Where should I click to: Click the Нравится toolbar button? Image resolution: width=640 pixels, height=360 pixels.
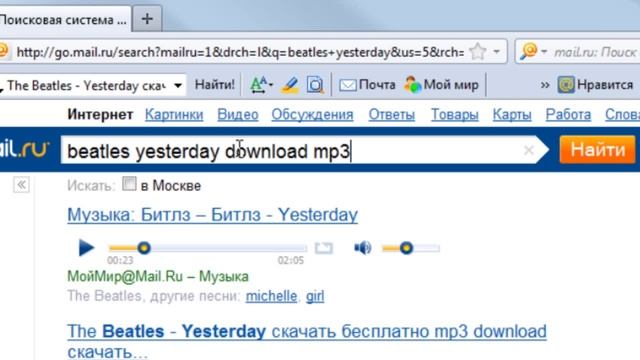coord(596,85)
